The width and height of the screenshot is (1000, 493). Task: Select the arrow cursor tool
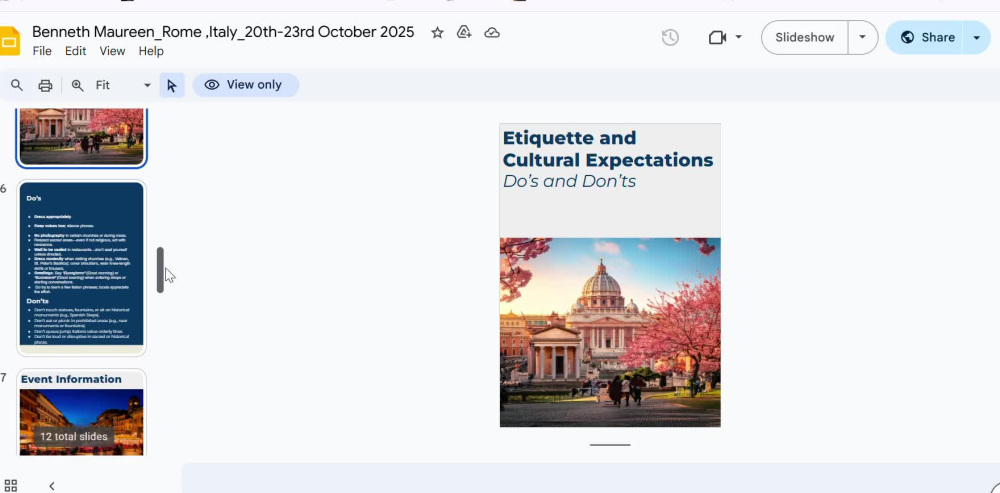coord(172,85)
